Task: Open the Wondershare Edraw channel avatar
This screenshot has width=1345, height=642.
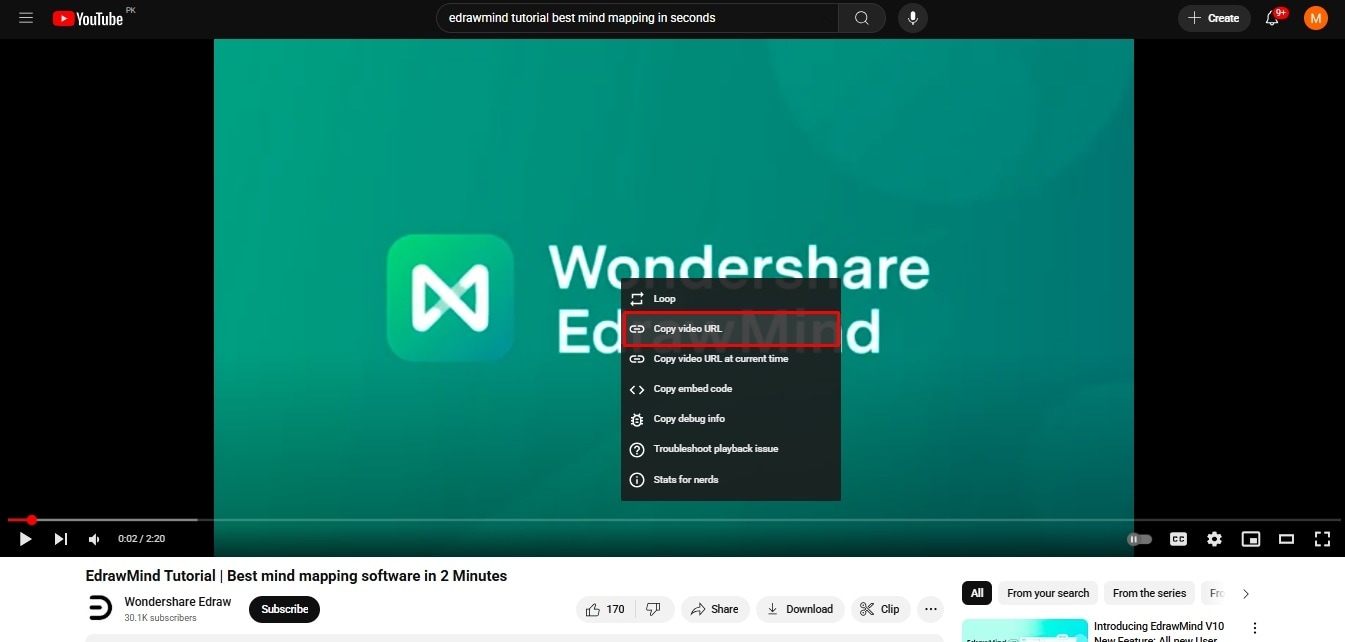Action: click(x=100, y=608)
